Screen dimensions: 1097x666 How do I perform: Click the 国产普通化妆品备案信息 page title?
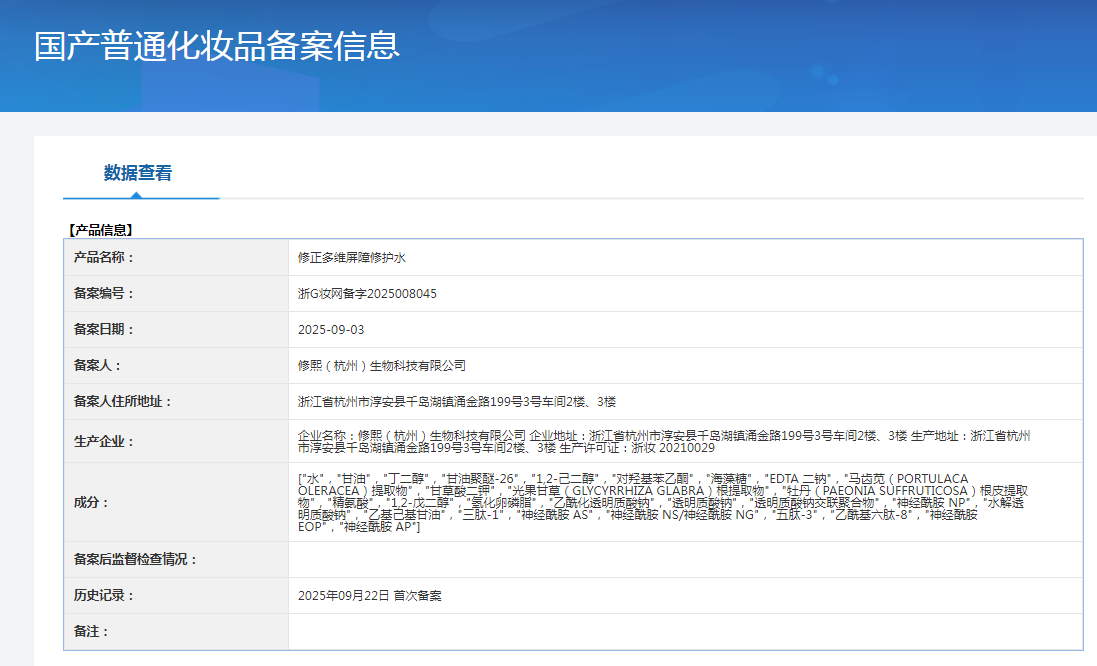(217, 46)
